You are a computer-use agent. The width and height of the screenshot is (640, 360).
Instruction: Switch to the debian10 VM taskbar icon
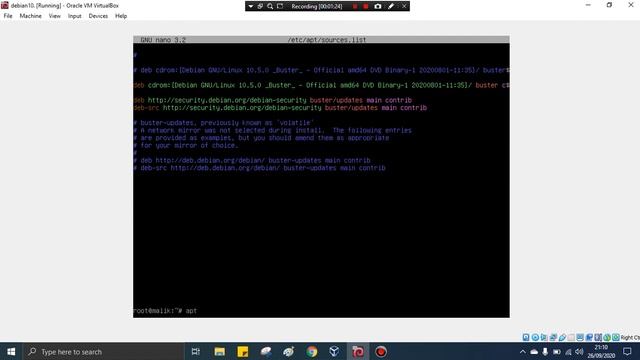coord(358,351)
